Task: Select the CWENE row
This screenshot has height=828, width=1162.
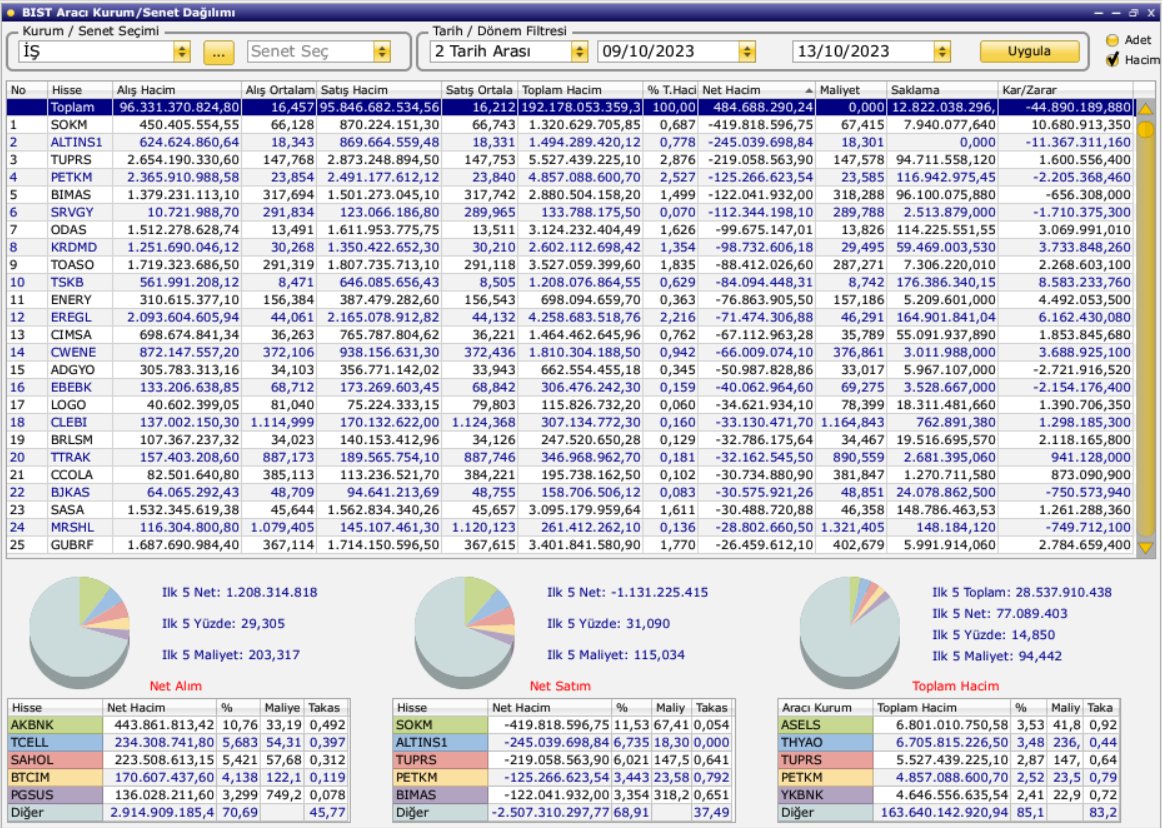Action: click(x=570, y=352)
